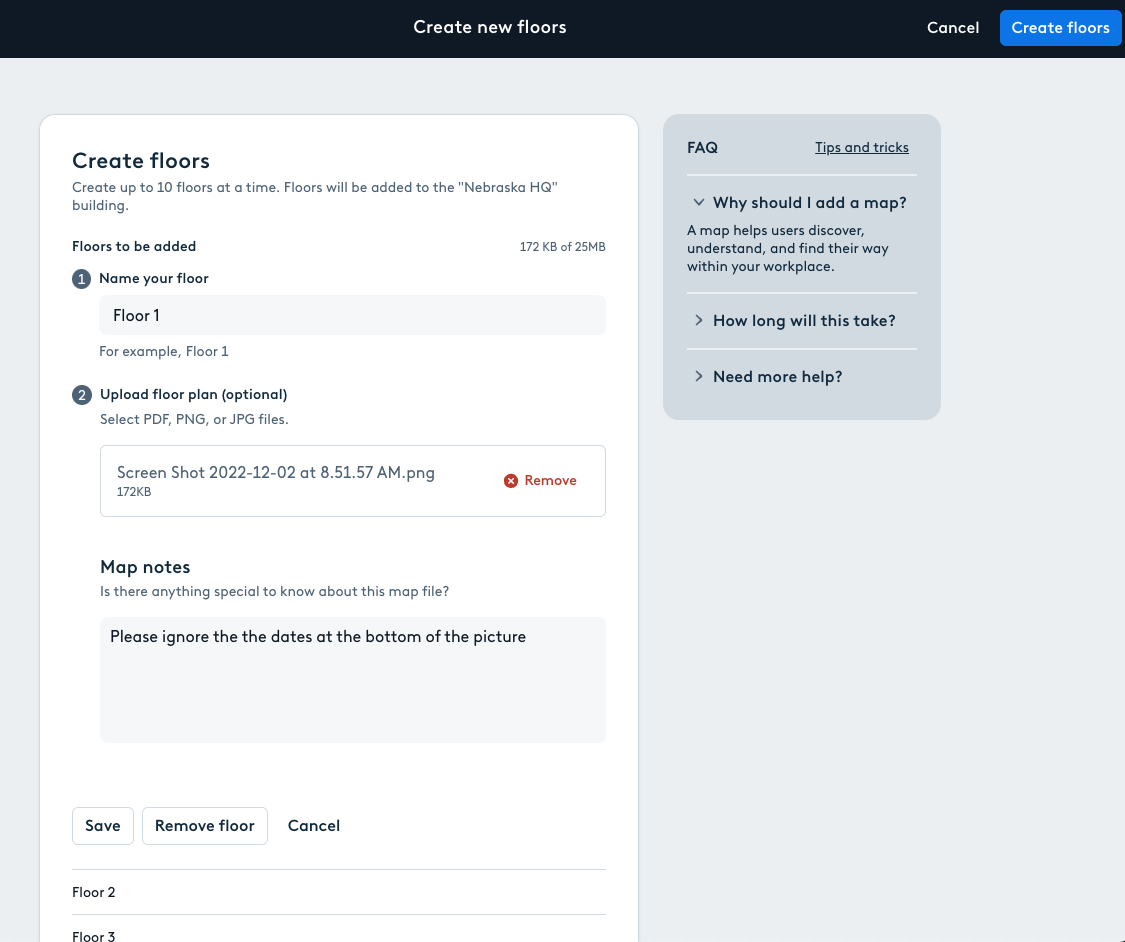Click the uploaded Screen Shot 2022-12-02 file name
Image resolution: width=1125 pixels, height=942 pixels.
(x=276, y=472)
